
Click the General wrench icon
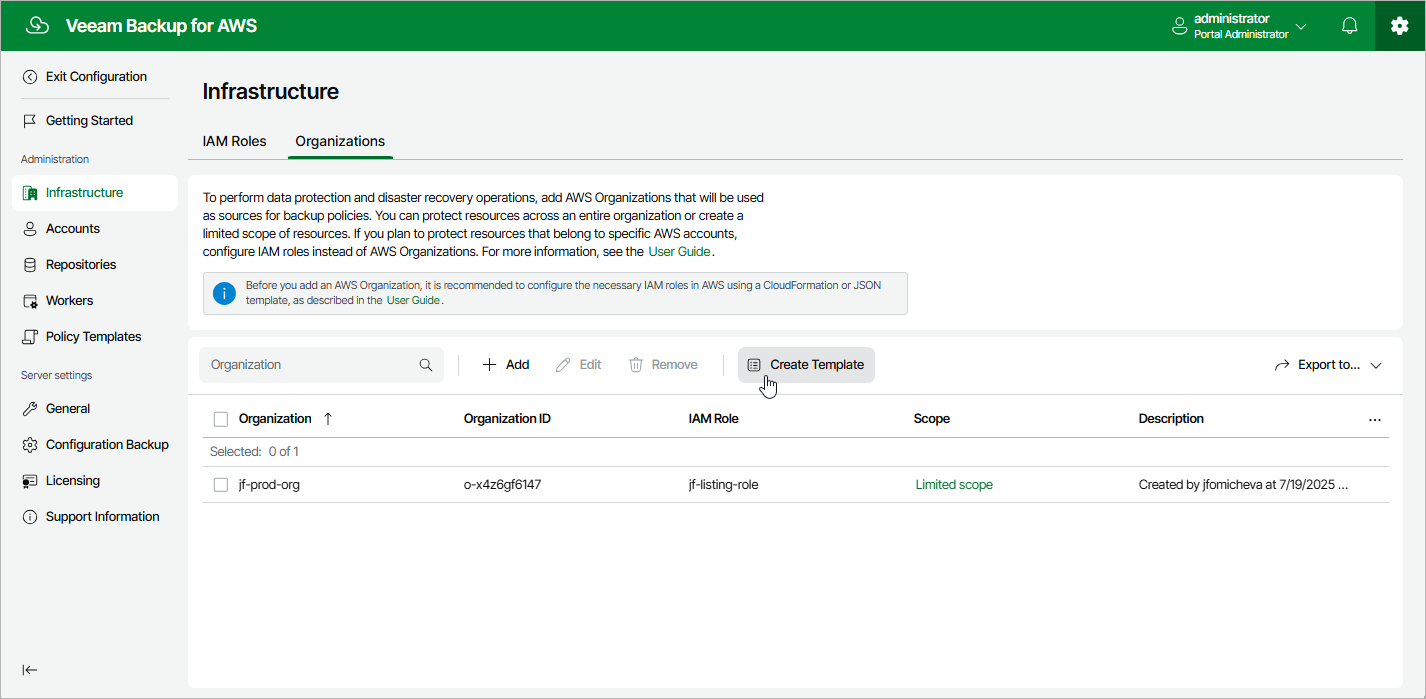[30, 409]
